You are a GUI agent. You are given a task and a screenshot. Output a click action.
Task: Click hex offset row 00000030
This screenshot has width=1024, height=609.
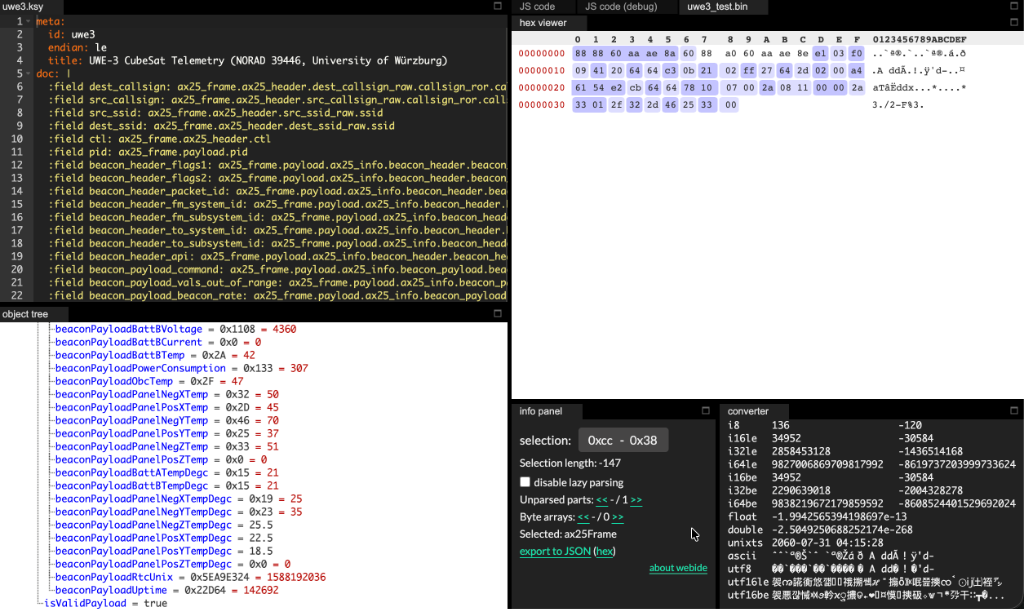click(x=541, y=104)
